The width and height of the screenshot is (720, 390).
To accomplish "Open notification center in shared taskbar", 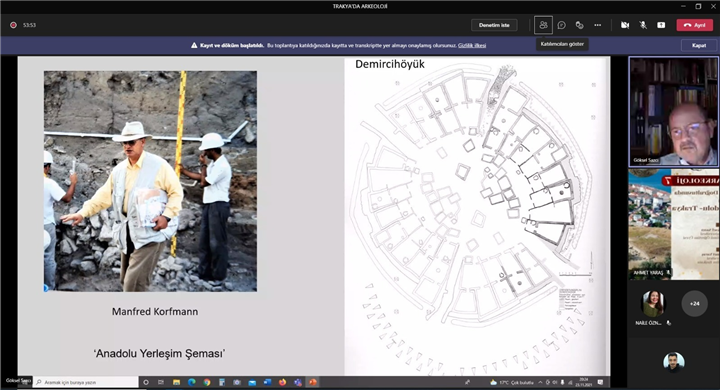I will click(x=600, y=382).
